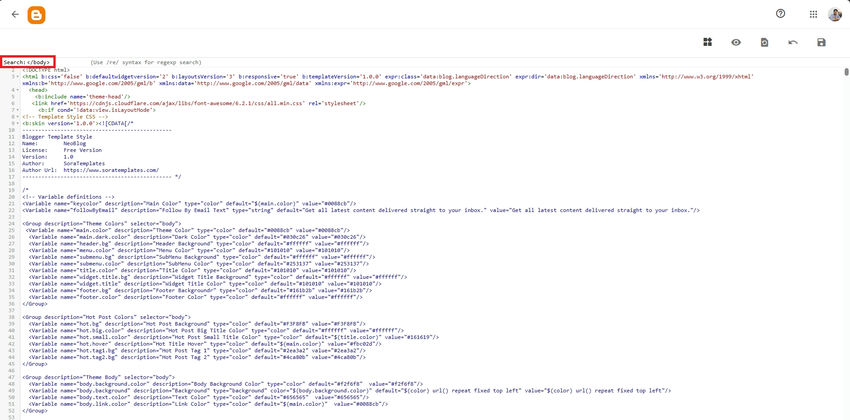
Task: Click the 'Author: SoraTemplates' line
Action: click(63, 163)
